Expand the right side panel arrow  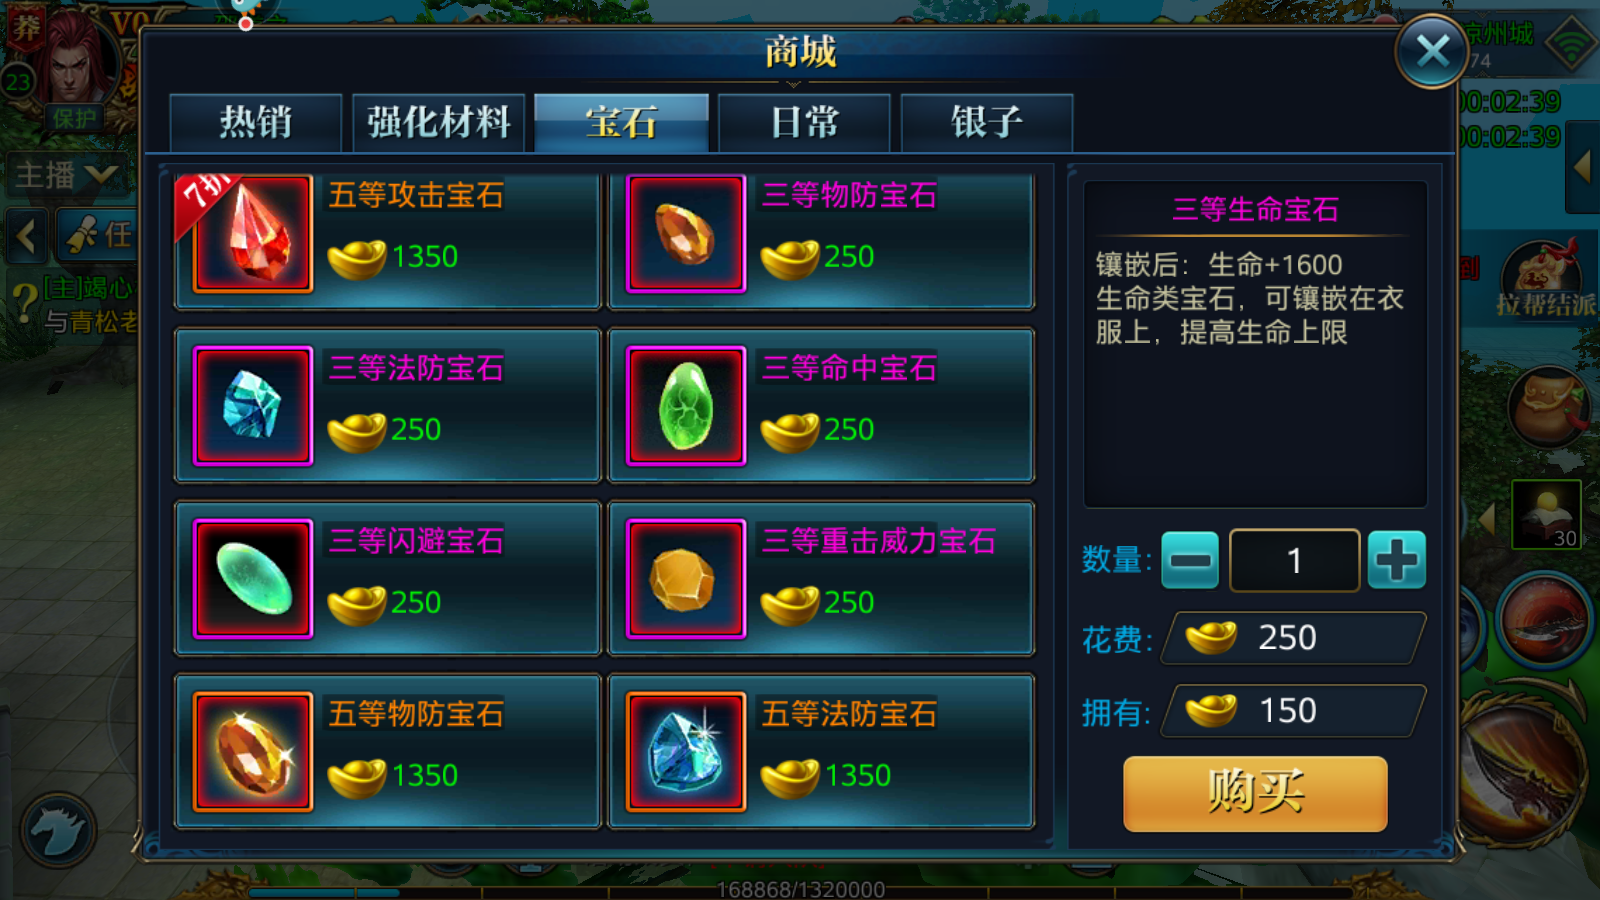(x=1582, y=166)
